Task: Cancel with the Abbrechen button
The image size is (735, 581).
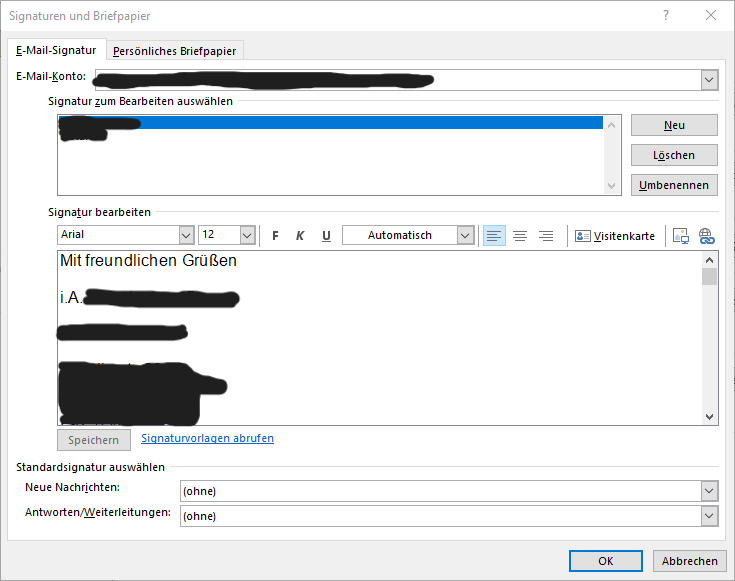Action: 690,561
